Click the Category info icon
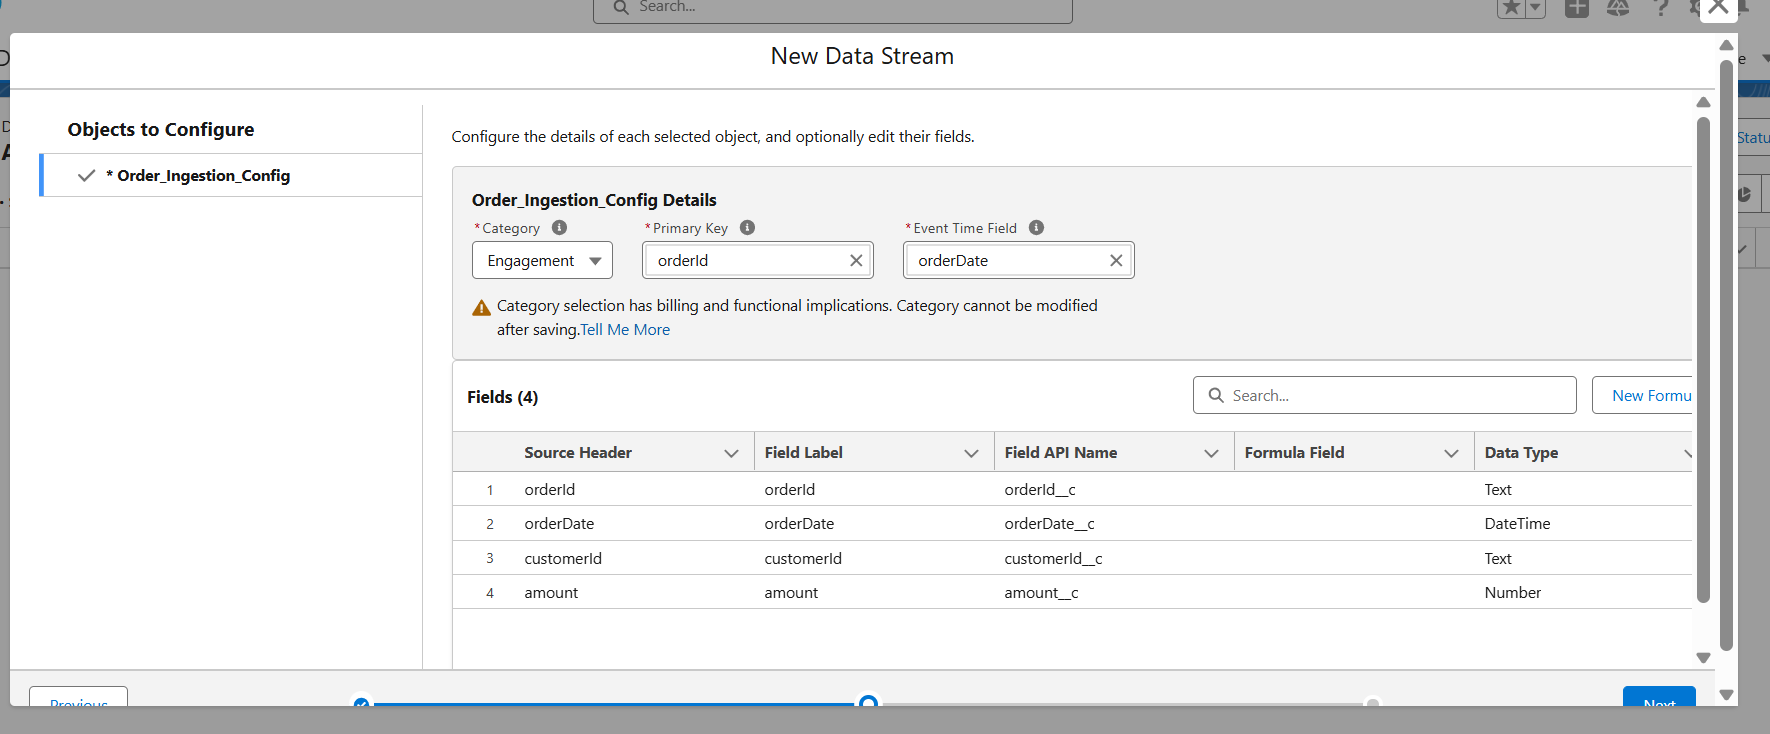Screen dimensions: 1770x734 click(559, 228)
